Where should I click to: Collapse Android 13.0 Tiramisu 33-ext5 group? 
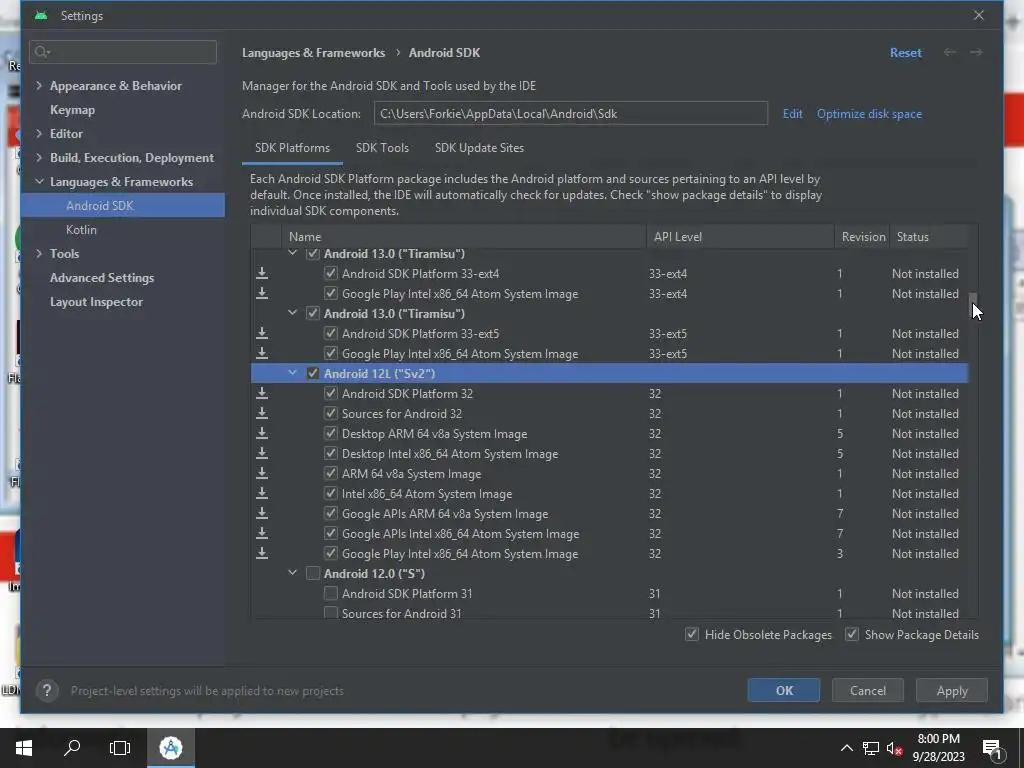[x=293, y=313]
